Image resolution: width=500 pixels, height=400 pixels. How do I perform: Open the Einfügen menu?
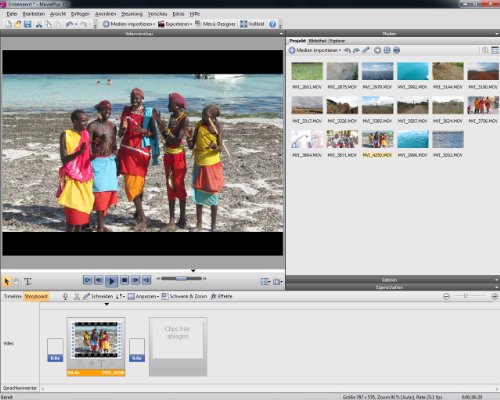(80, 14)
